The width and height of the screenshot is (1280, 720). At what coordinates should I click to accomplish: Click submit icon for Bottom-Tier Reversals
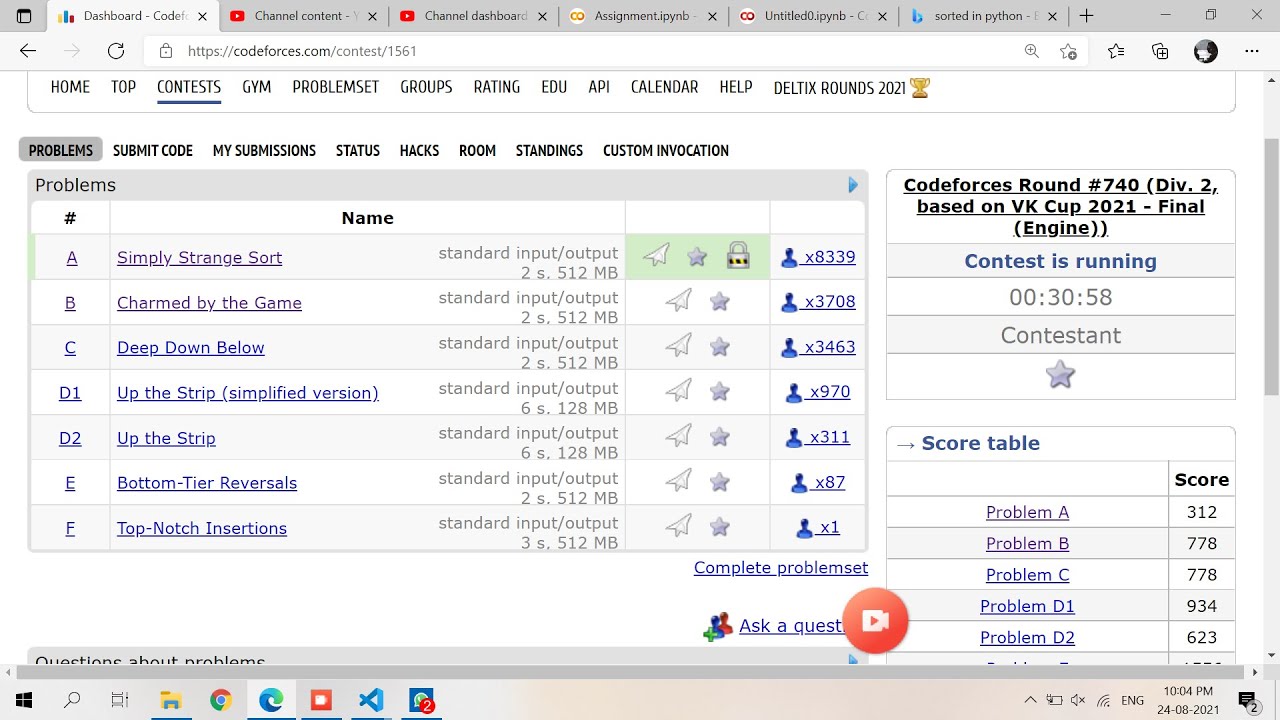click(679, 481)
